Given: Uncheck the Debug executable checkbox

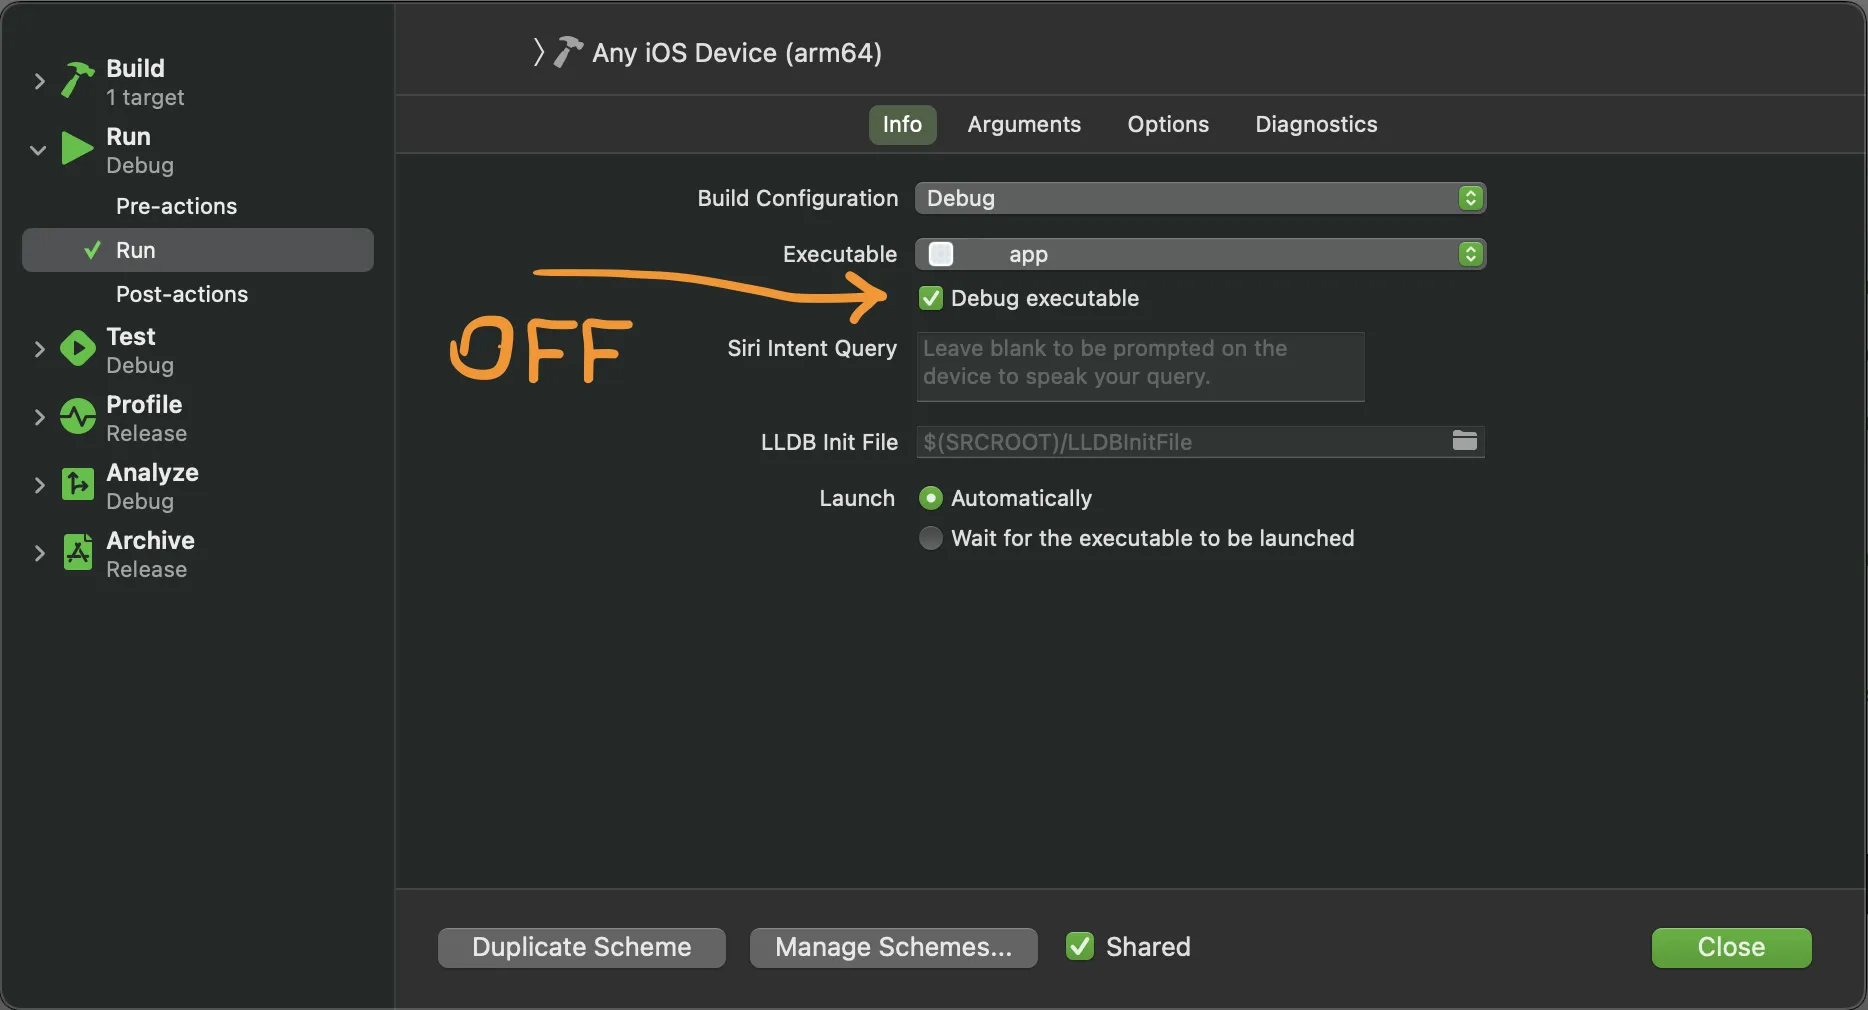Looking at the screenshot, I should click(931, 298).
